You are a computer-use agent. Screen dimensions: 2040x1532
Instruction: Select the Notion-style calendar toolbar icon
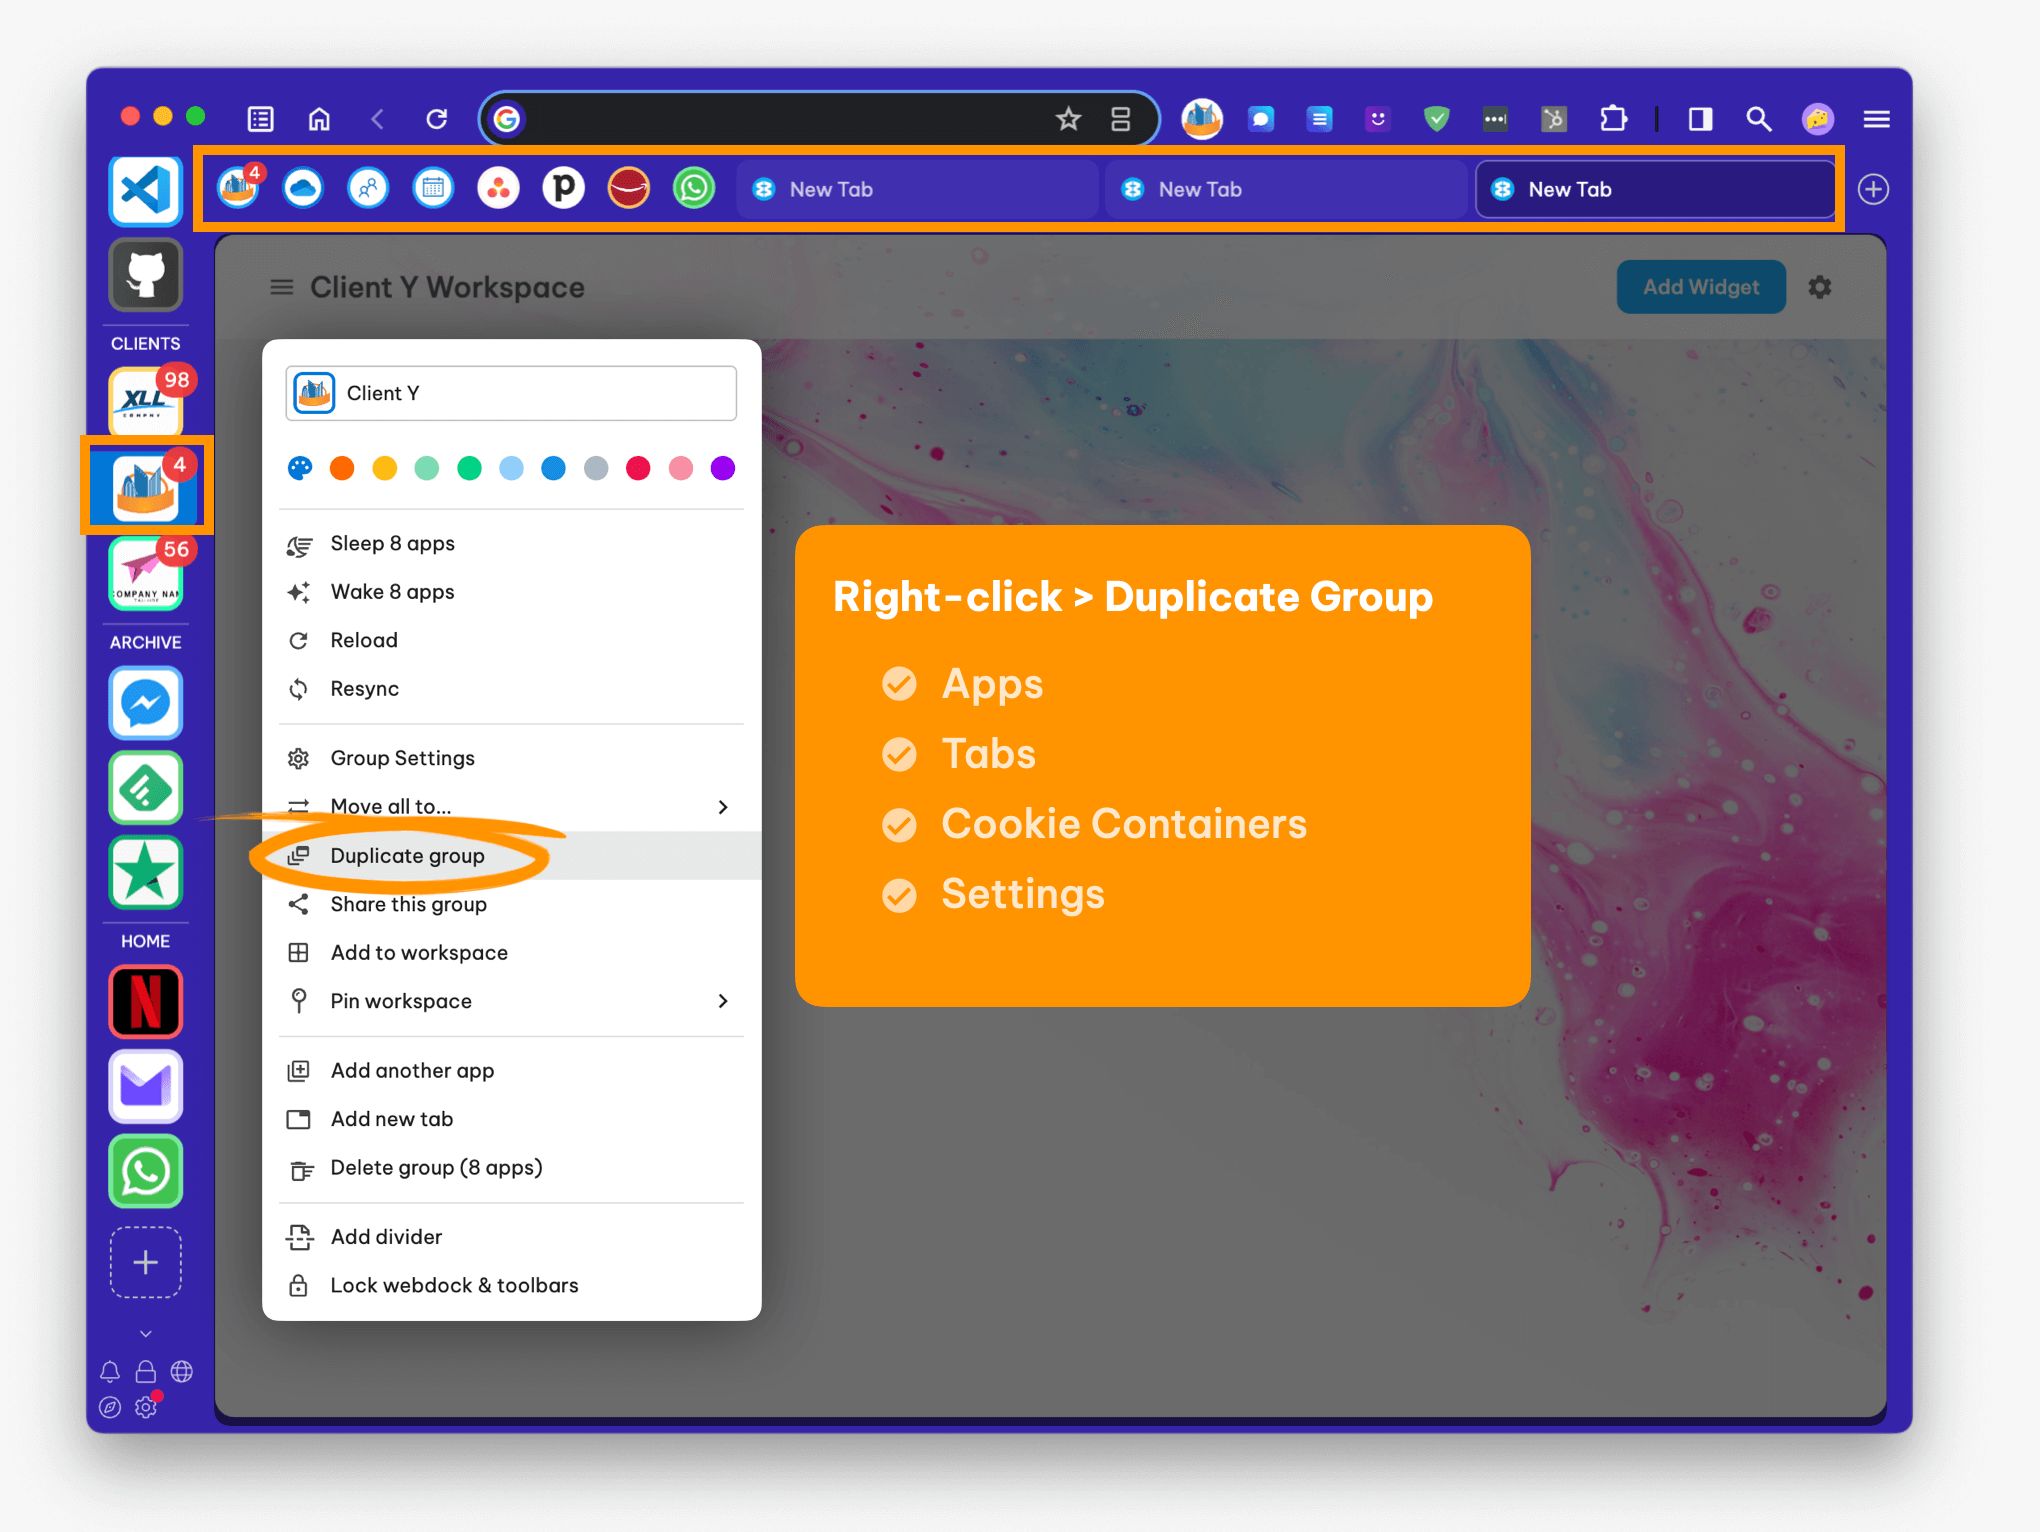[x=431, y=190]
